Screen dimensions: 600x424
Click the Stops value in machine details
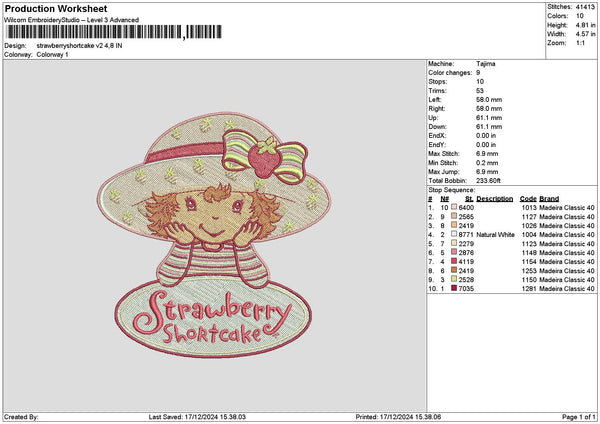coord(480,82)
